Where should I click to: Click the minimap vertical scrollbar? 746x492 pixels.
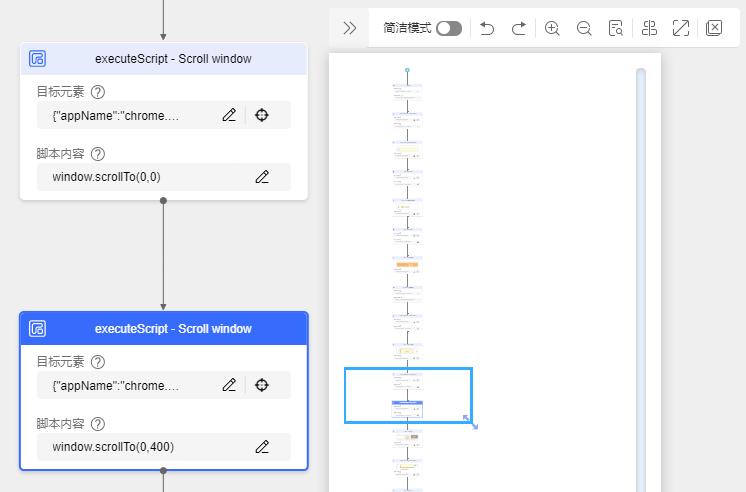641,280
